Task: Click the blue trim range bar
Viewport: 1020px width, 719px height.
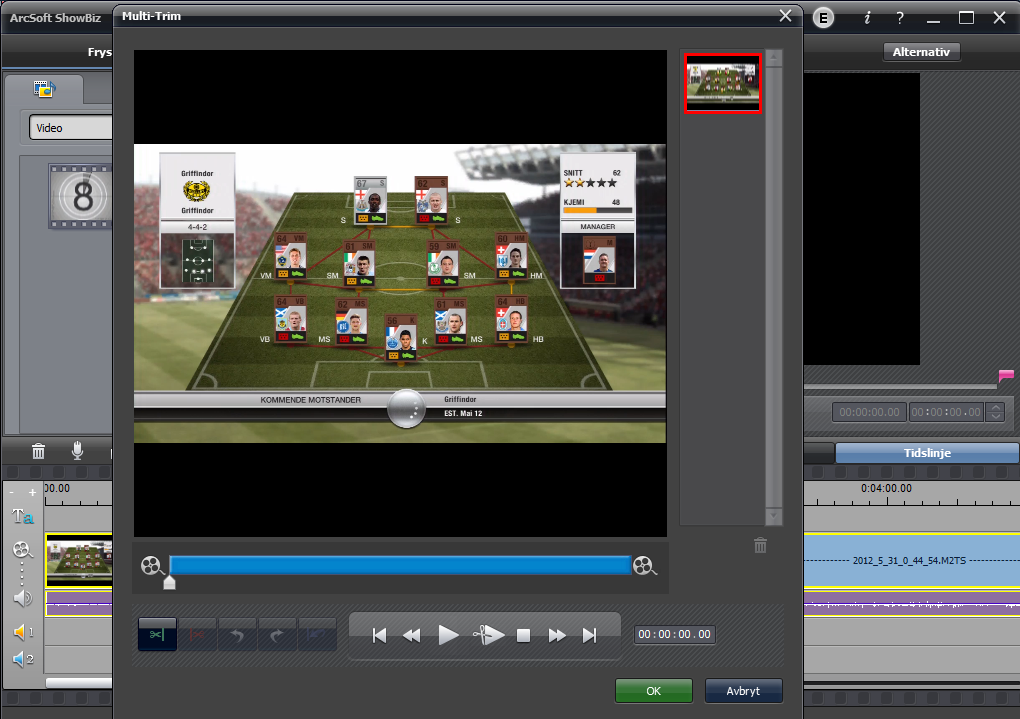Action: 400,565
